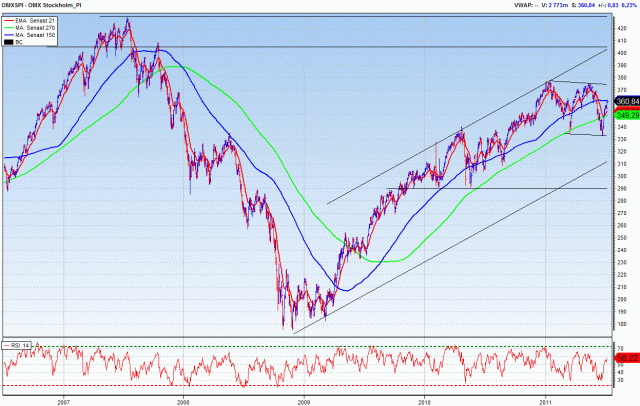Viewport: 640px width, 406px height.
Task: Click the 2009 label on time axis
Action: (x=304, y=401)
